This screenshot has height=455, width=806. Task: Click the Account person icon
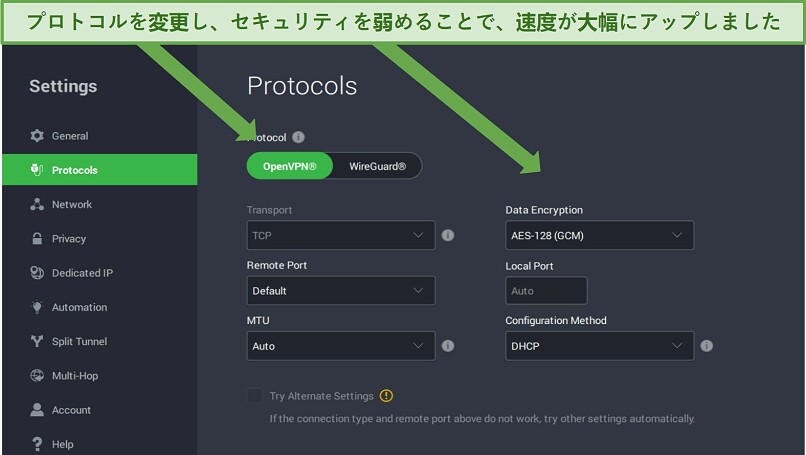coord(37,410)
